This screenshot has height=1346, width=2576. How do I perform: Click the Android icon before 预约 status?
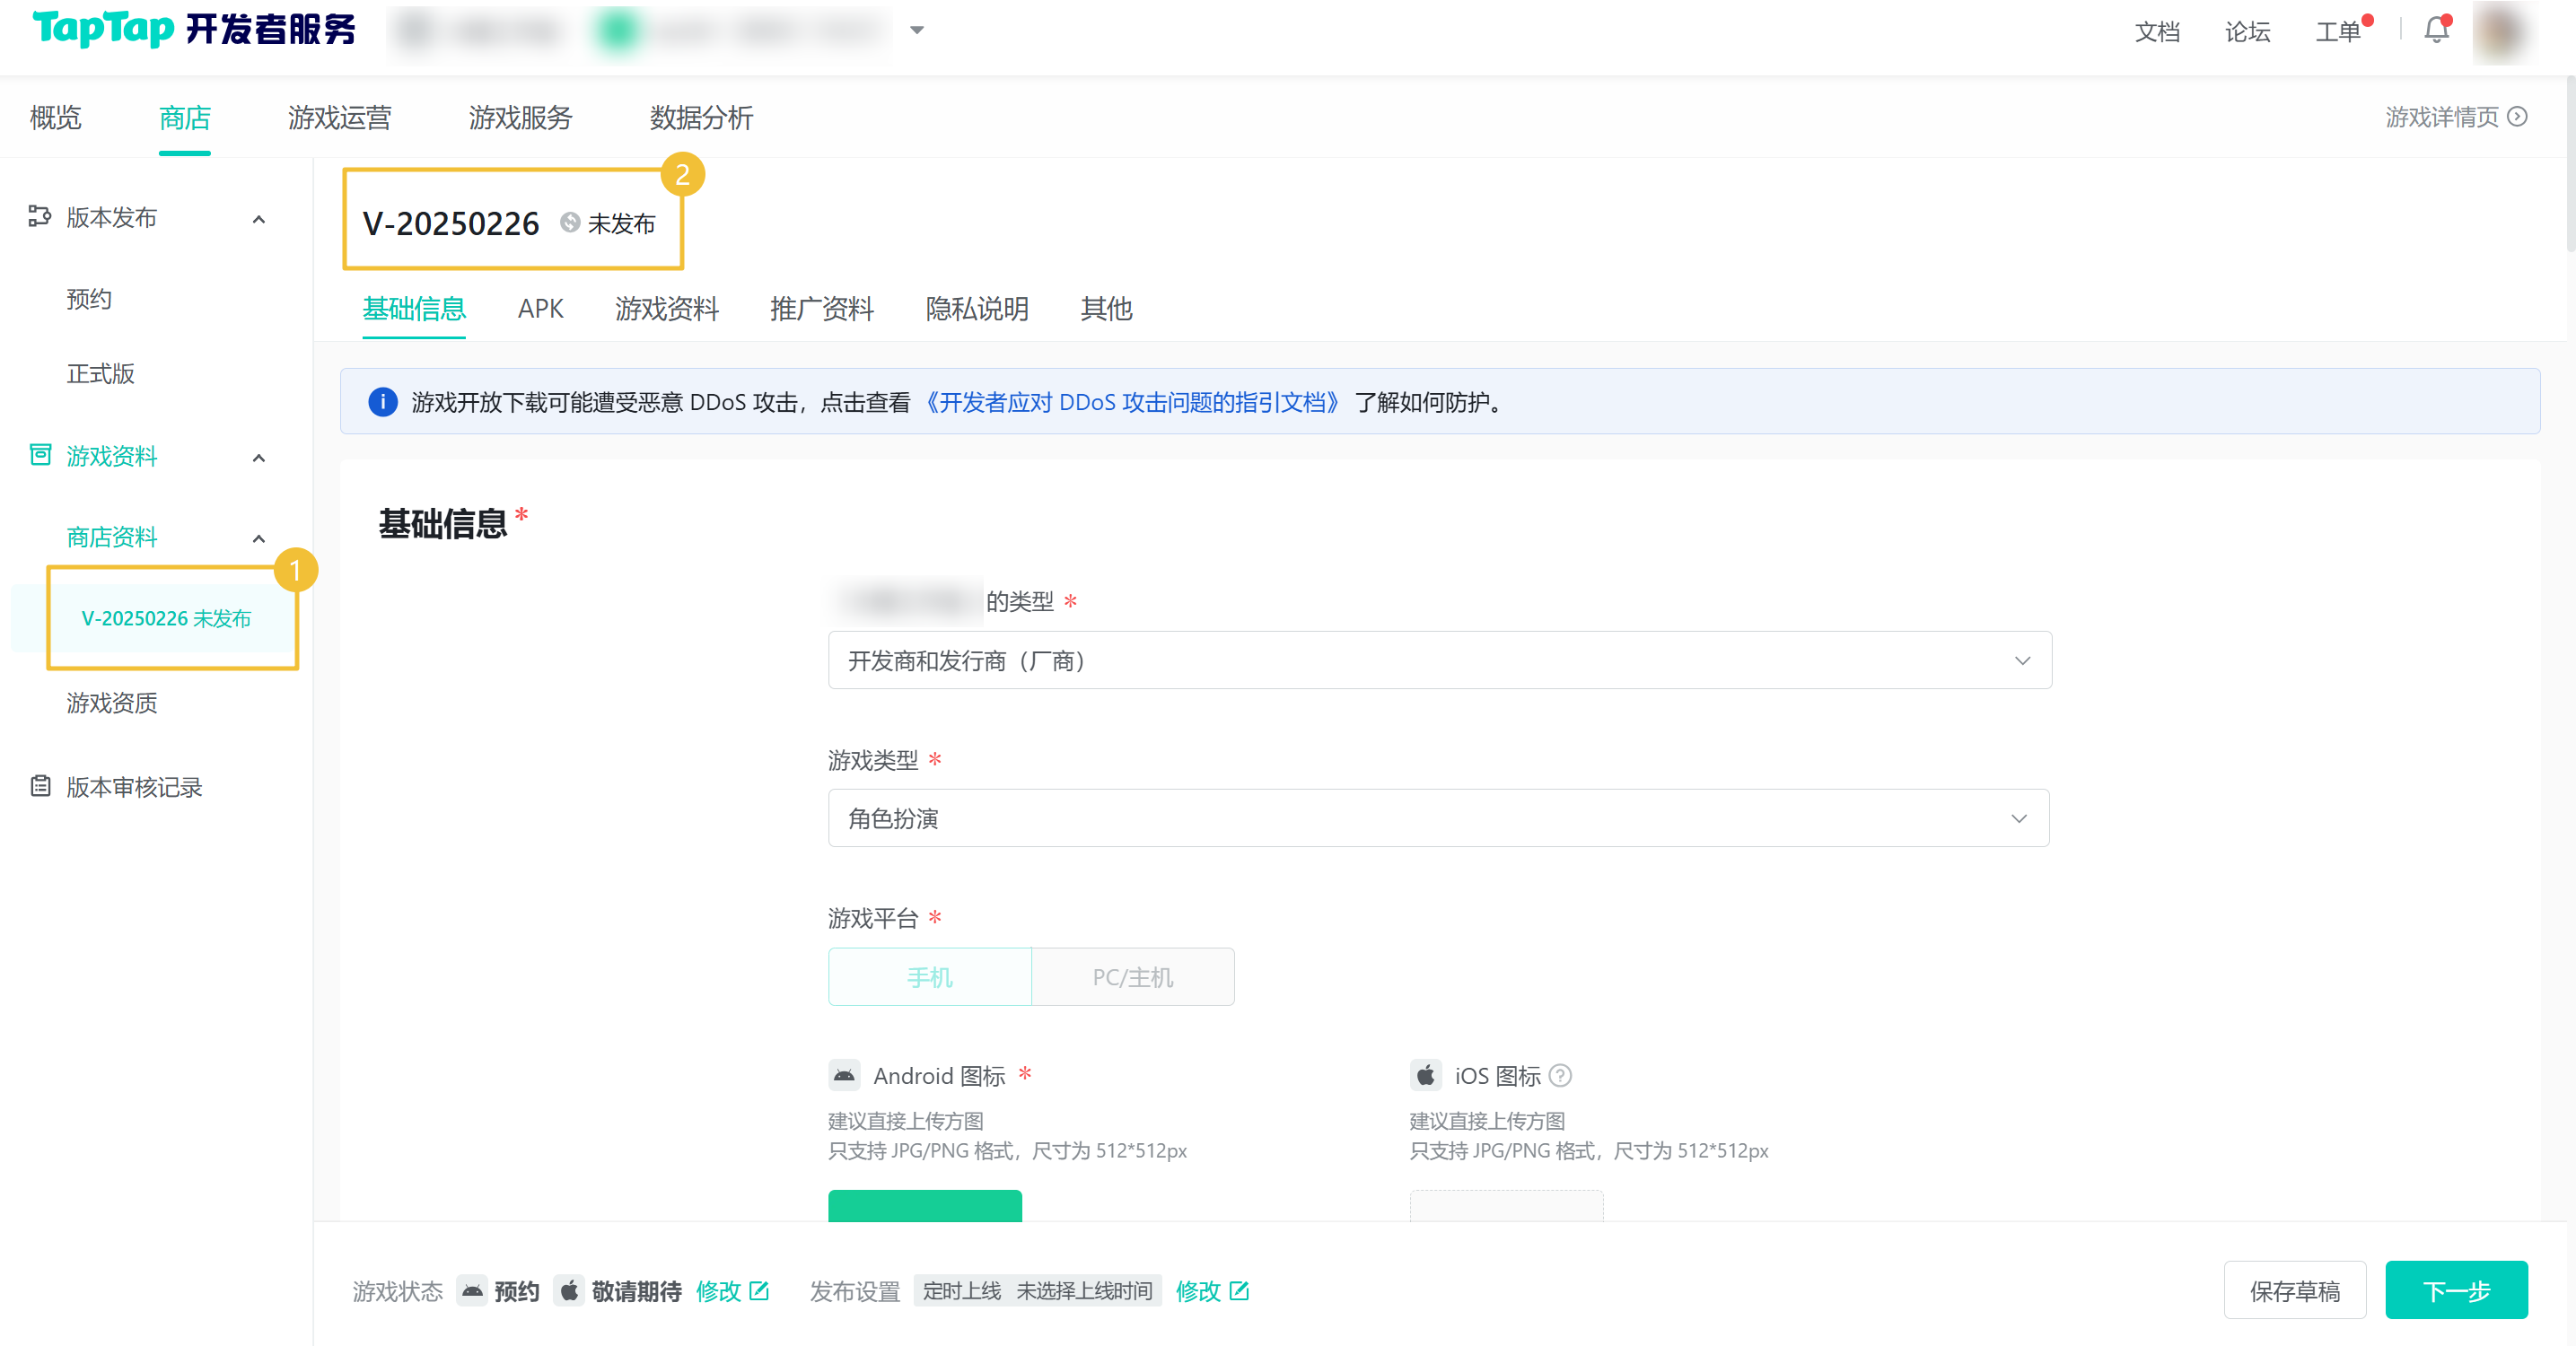472,1290
